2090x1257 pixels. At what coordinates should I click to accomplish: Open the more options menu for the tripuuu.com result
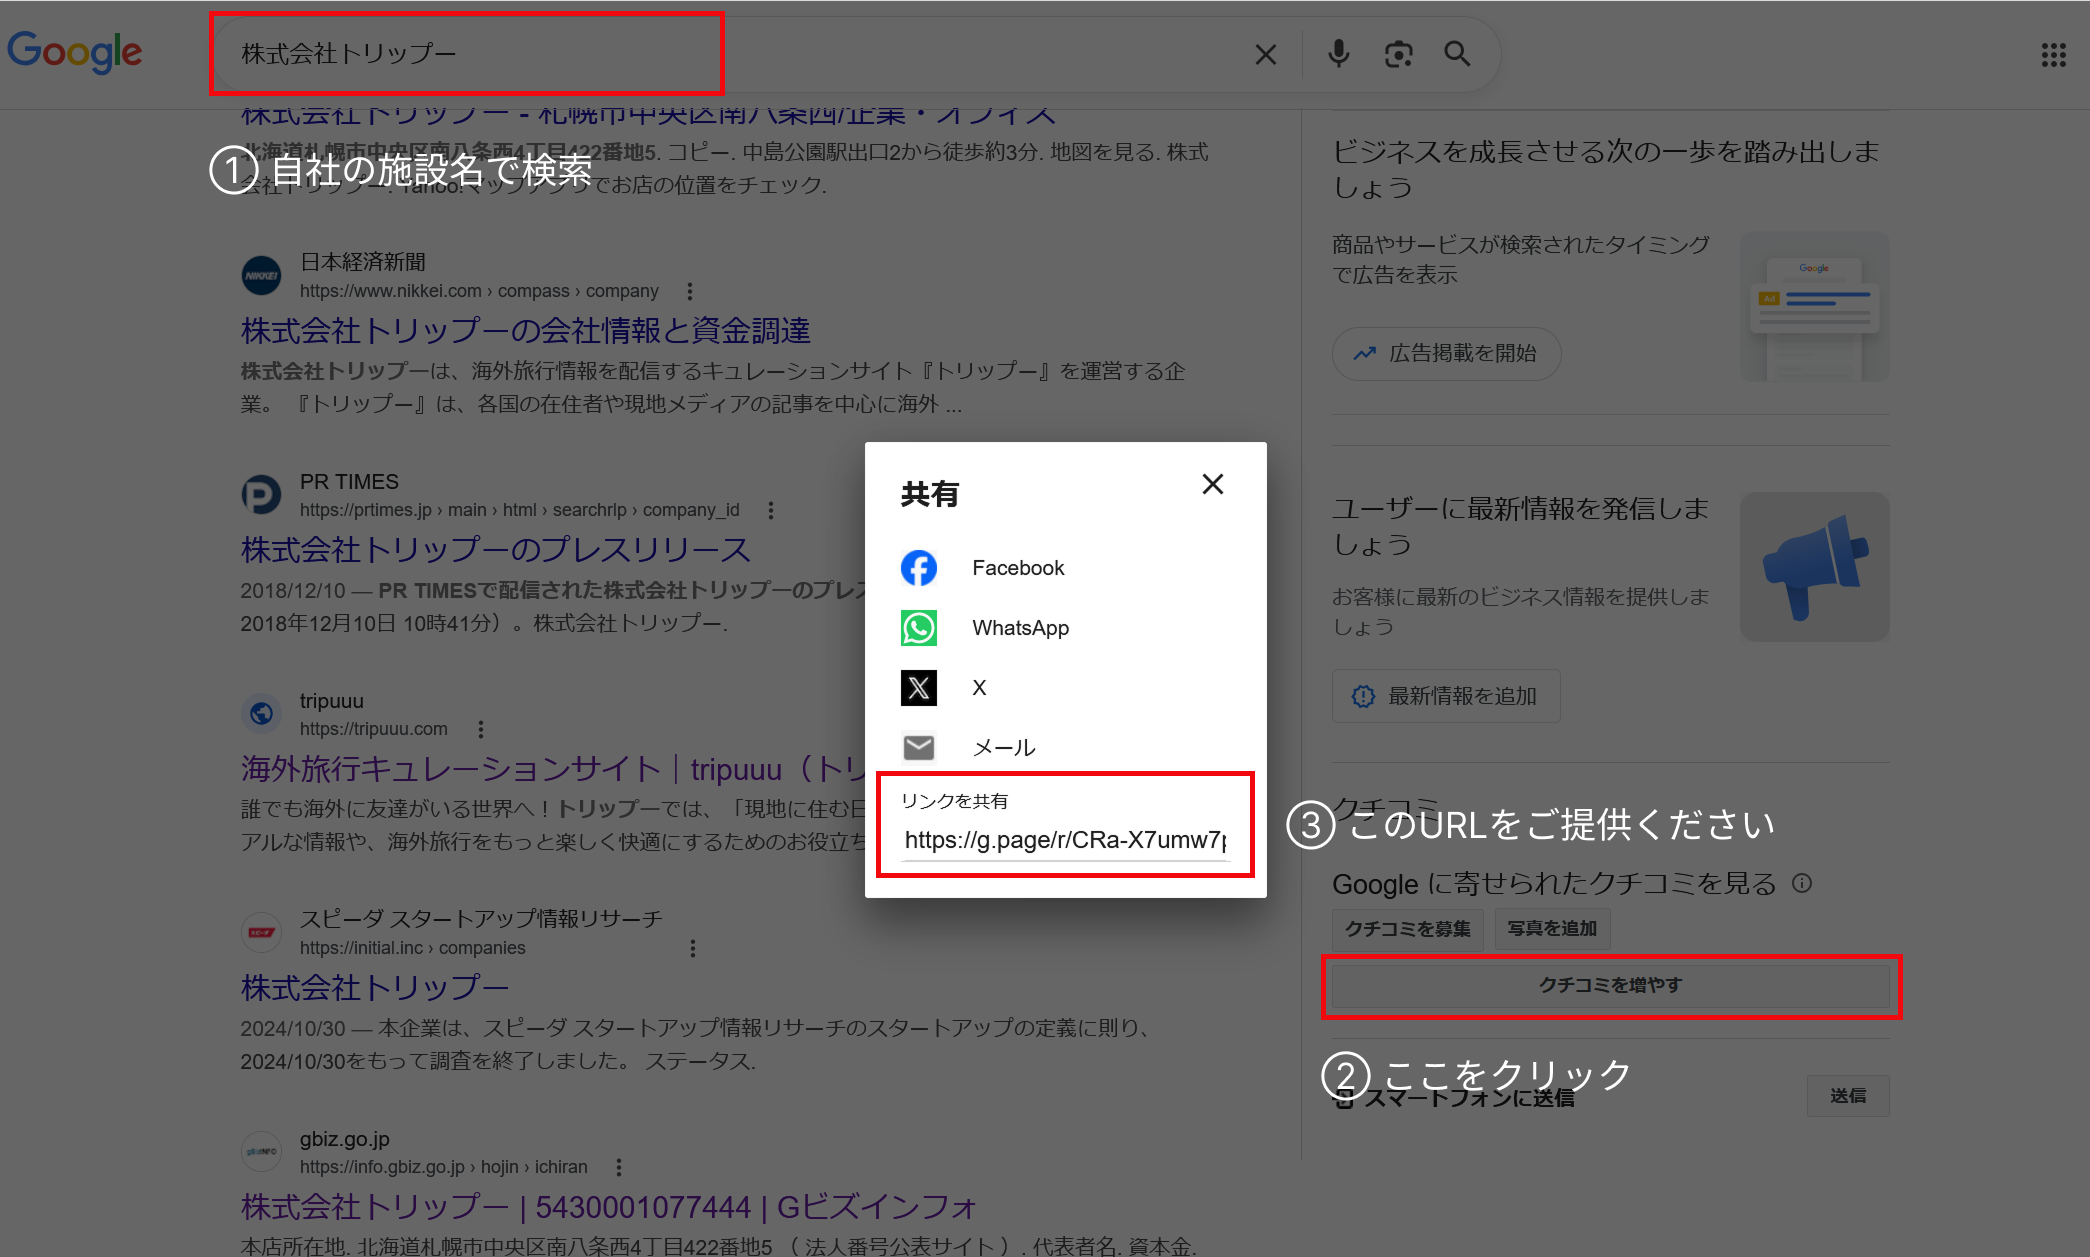click(x=480, y=729)
